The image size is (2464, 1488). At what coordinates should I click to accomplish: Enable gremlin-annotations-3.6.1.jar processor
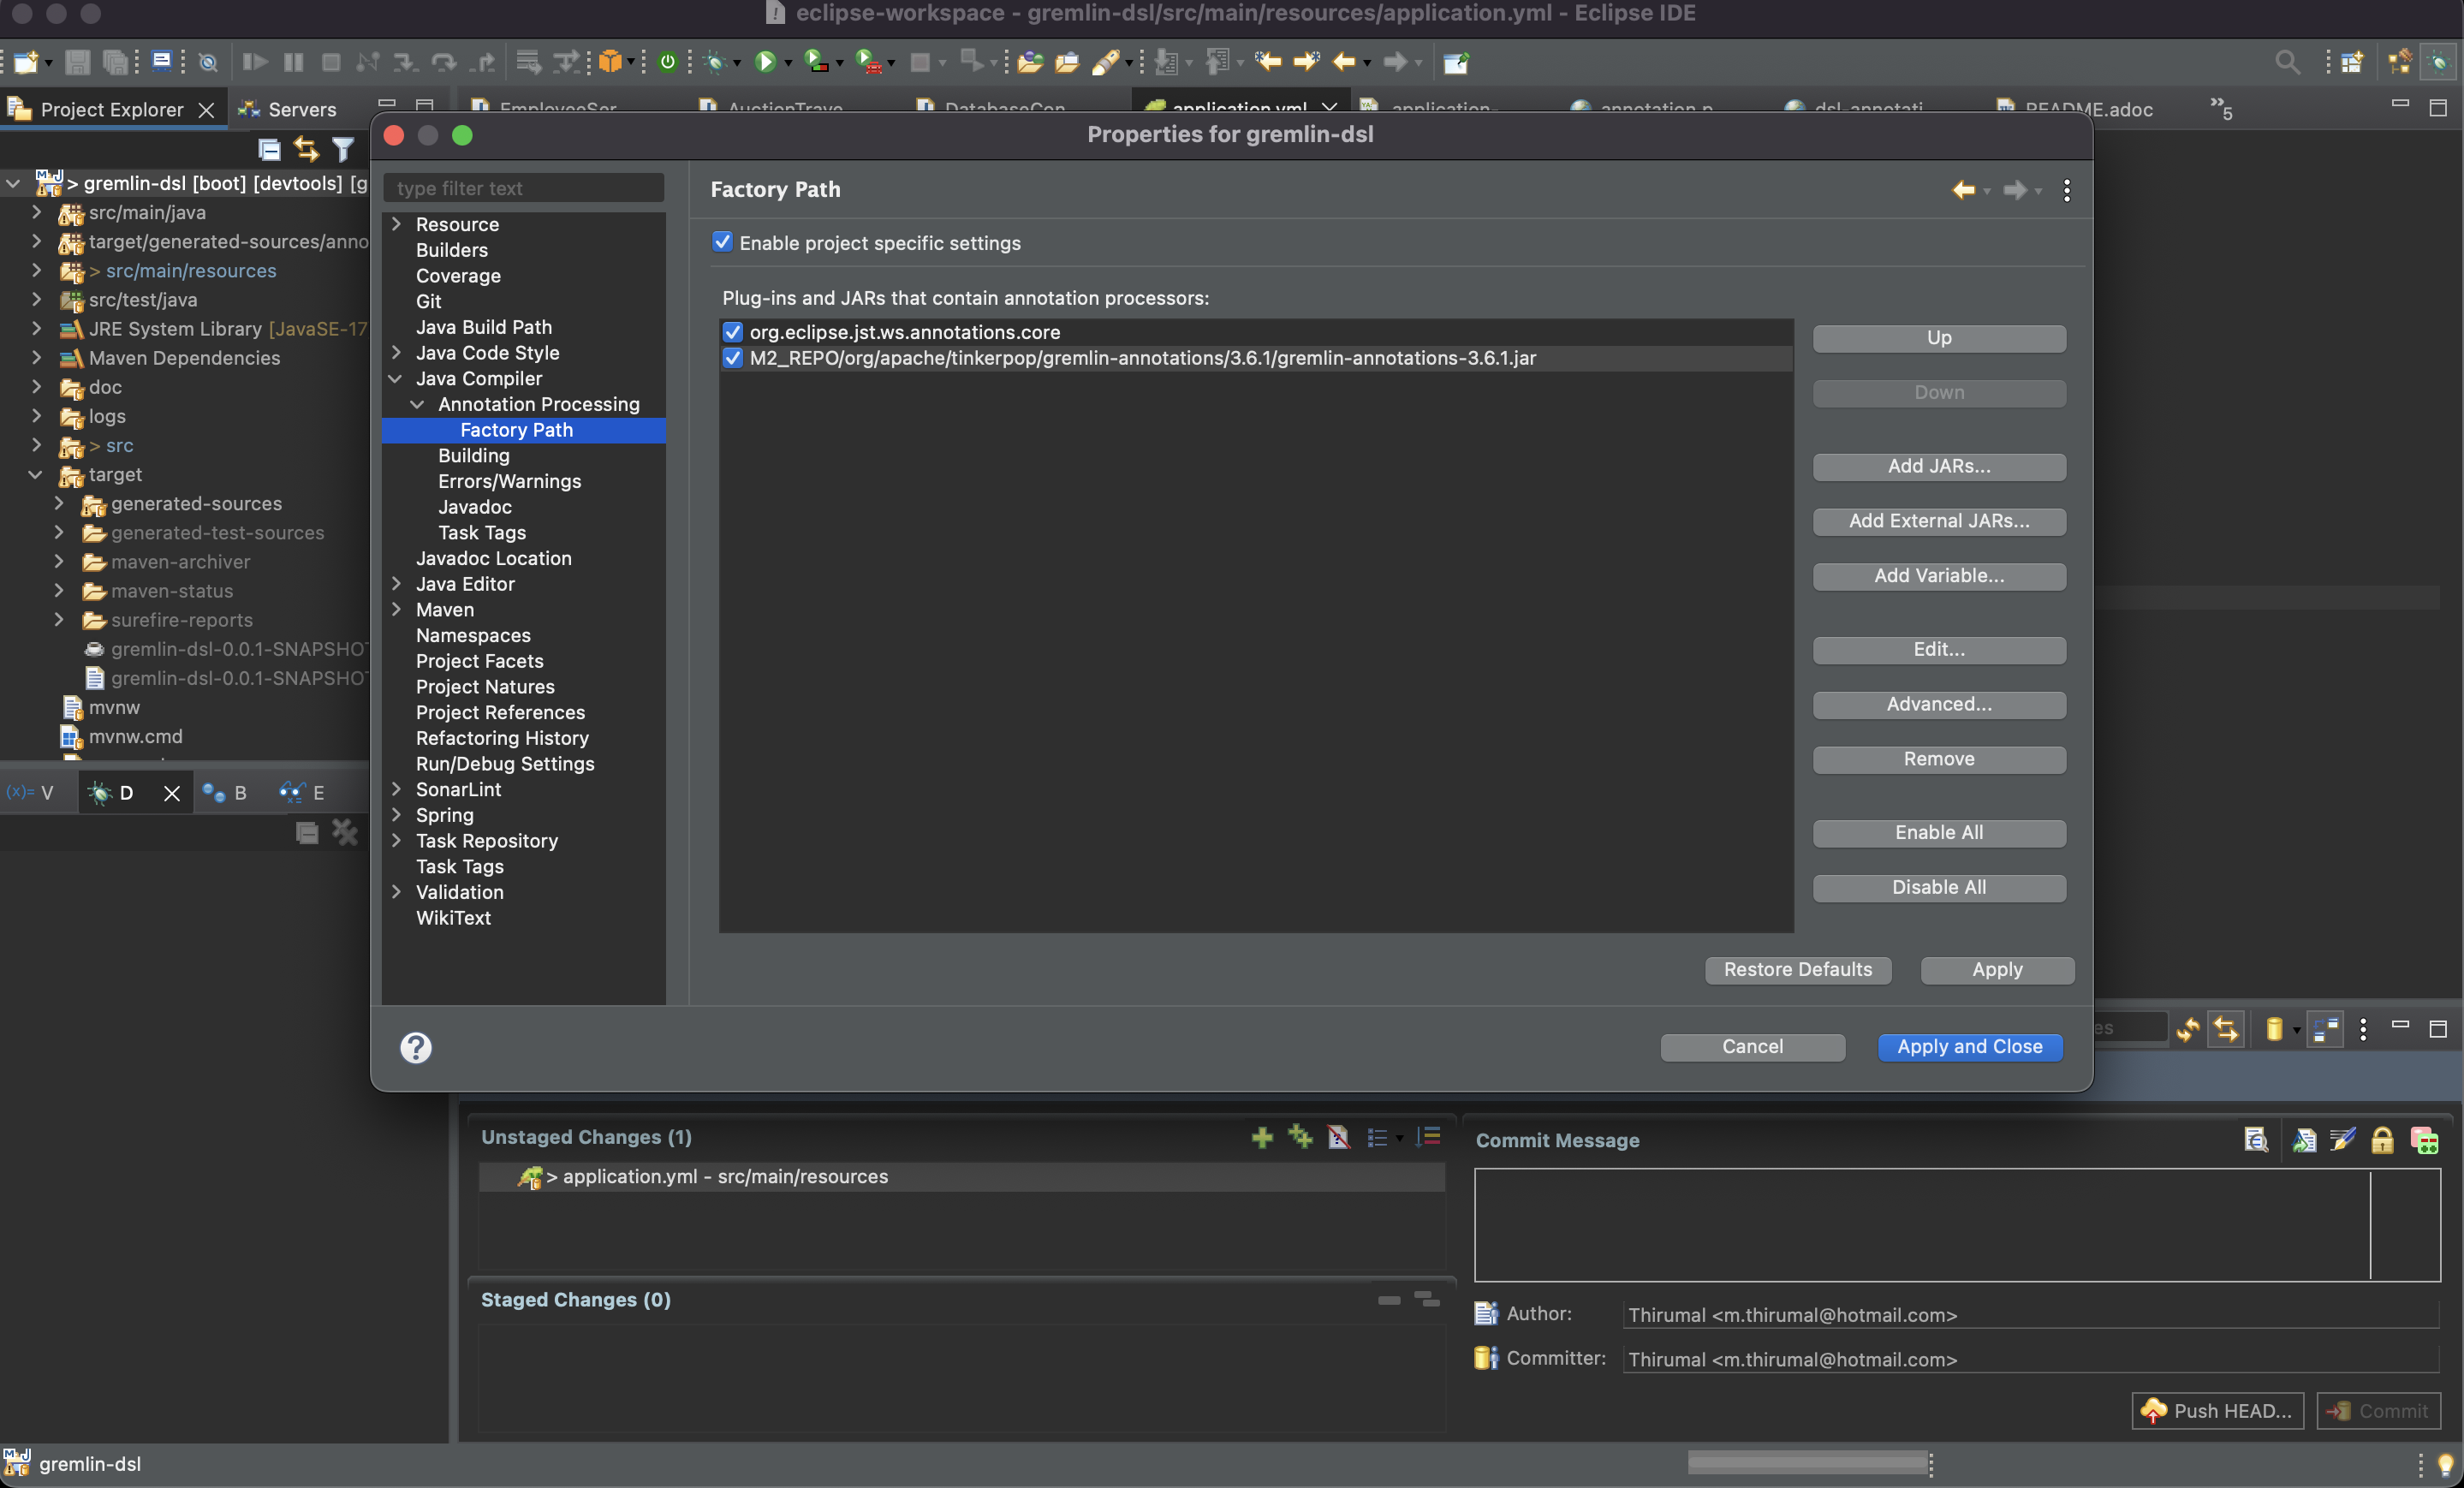point(732,358)
